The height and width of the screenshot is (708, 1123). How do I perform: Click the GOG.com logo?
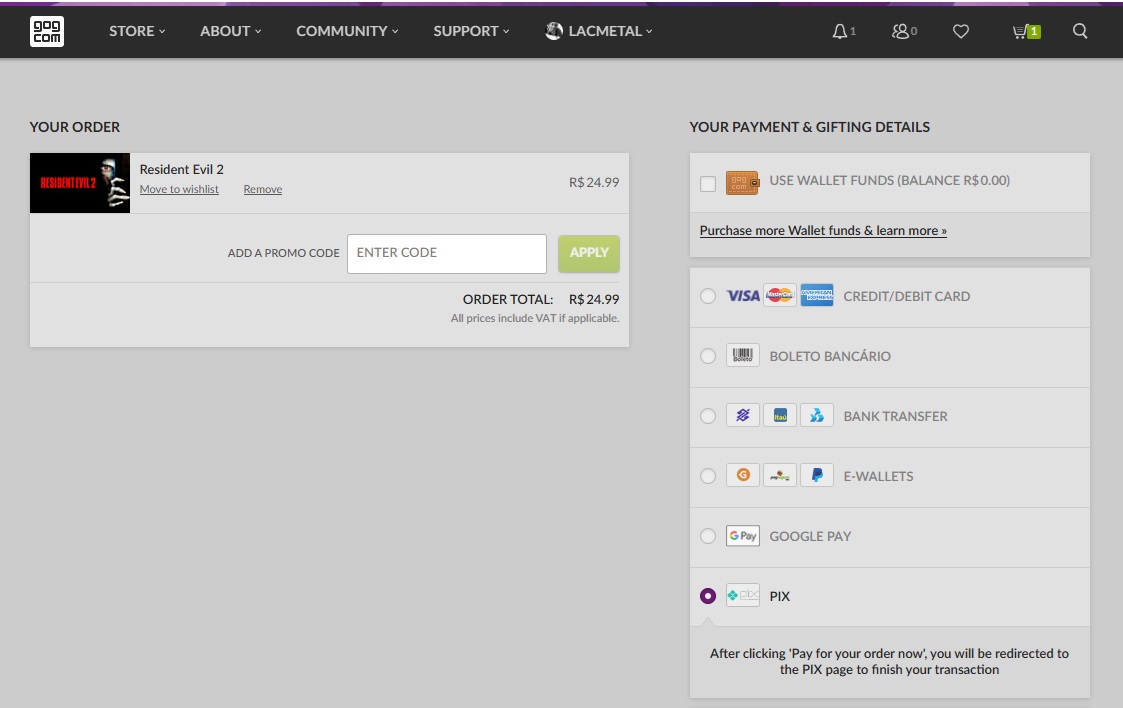47,31
